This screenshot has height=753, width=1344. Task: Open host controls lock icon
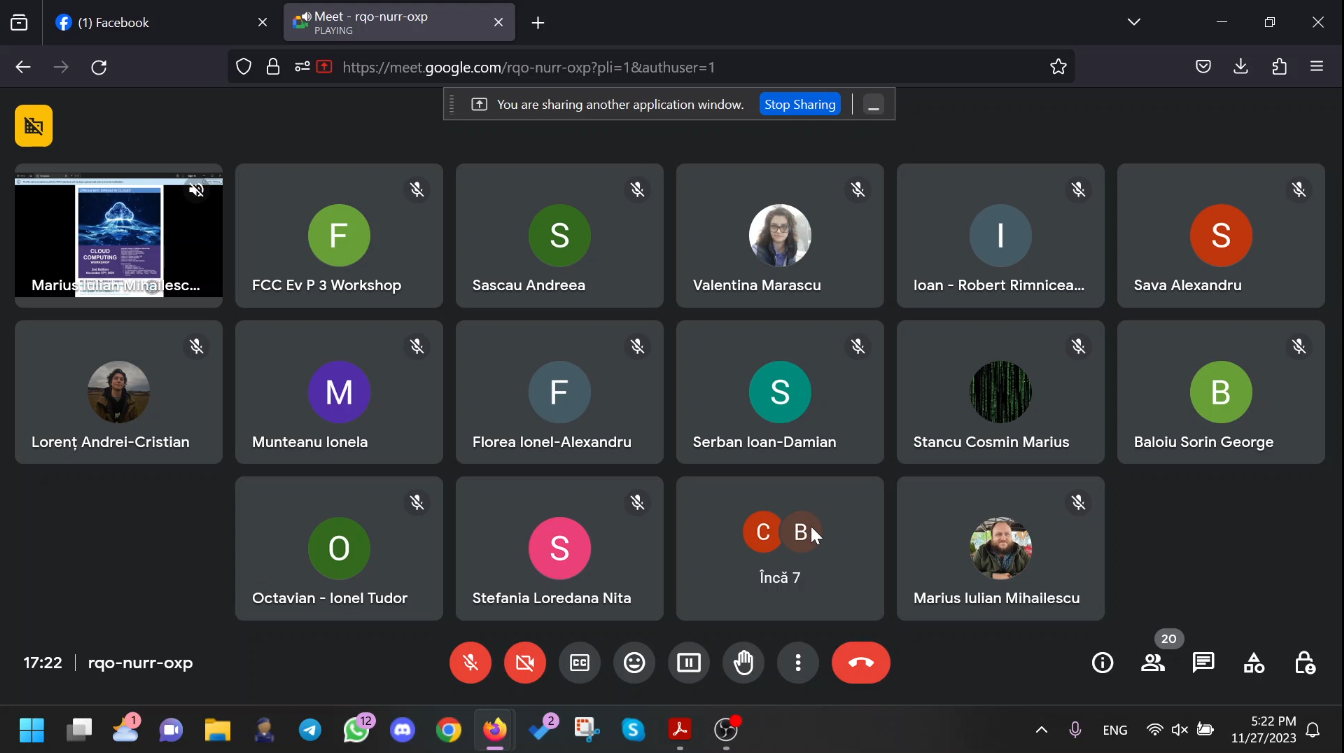[x=1304, y=663]
